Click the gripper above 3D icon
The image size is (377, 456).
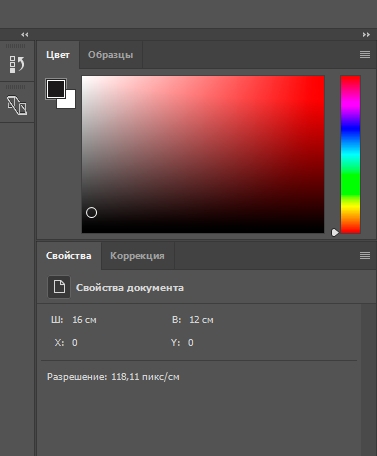click(x=16, y=87)
